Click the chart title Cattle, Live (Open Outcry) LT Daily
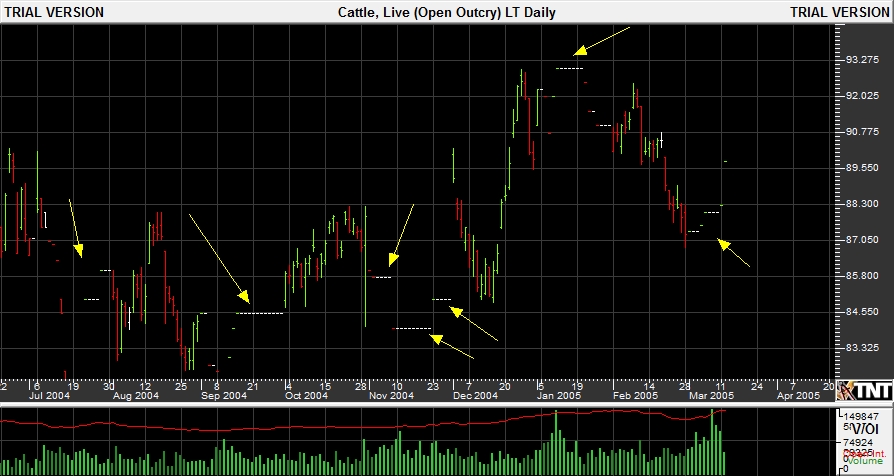The image size is (894, 476). coord(446,12)
